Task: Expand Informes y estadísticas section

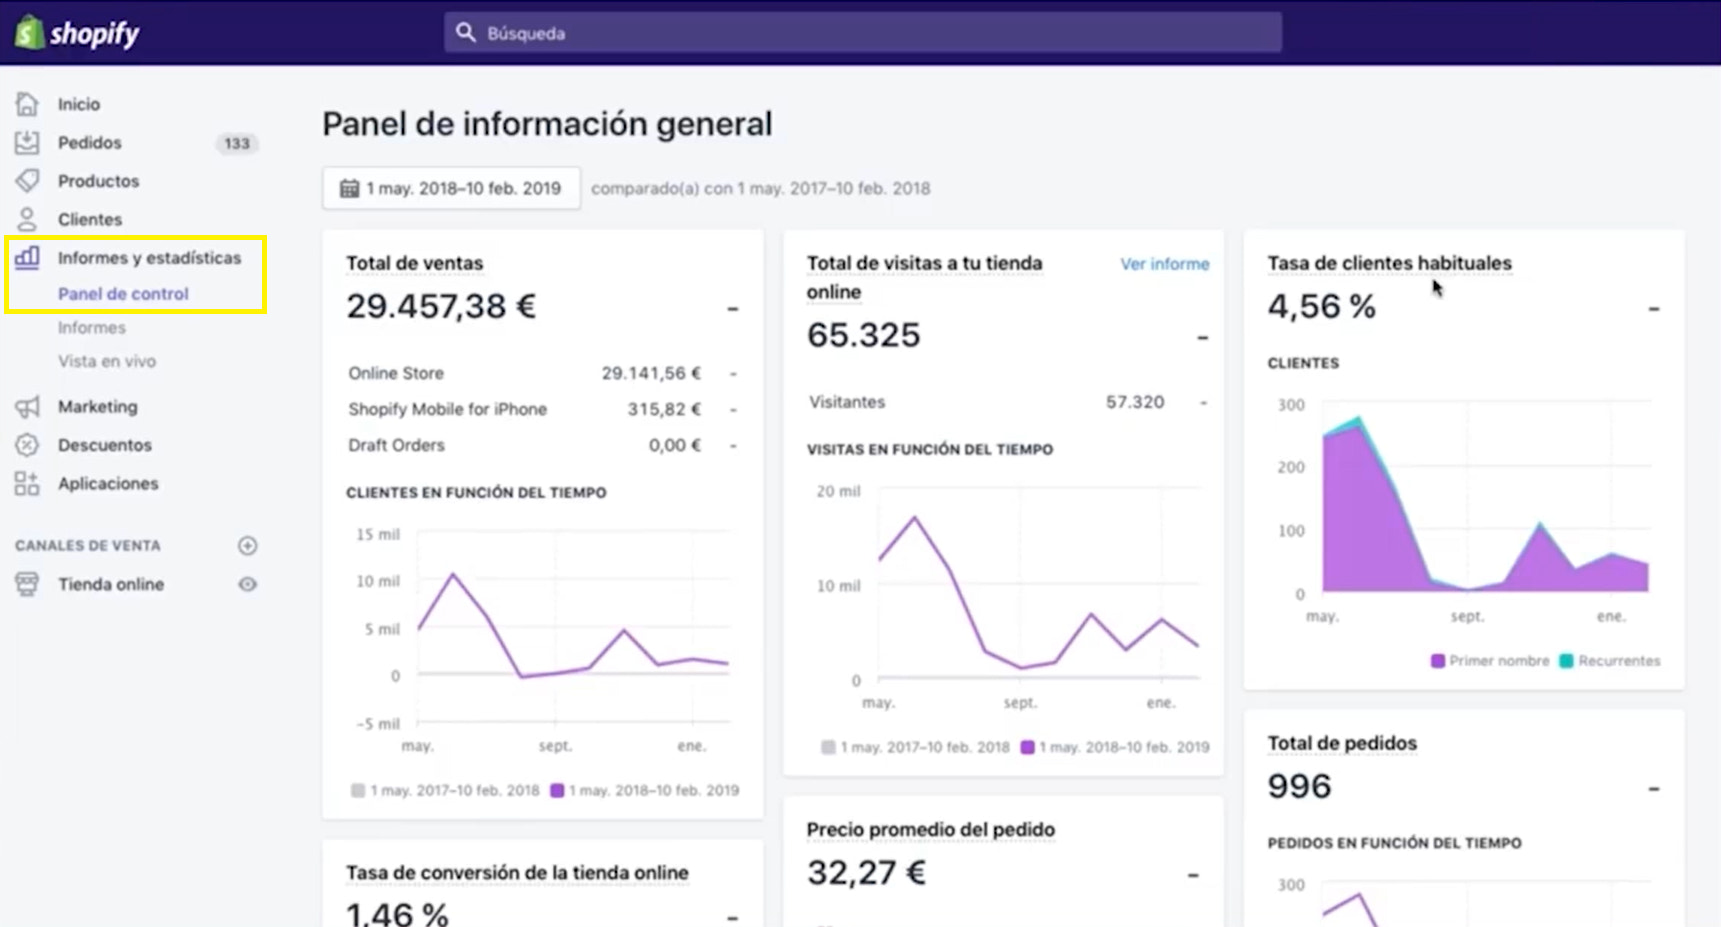Action: (149, 258)
